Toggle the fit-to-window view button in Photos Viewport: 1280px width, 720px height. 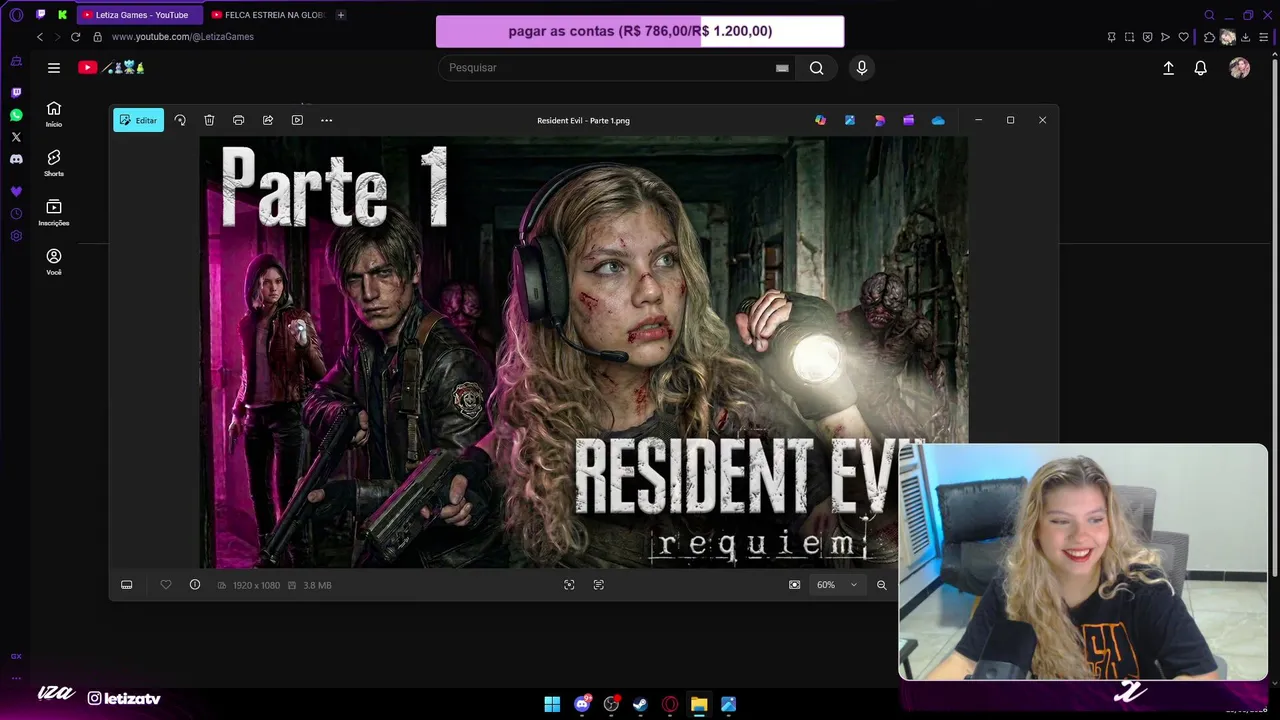[x=569, y=585]
